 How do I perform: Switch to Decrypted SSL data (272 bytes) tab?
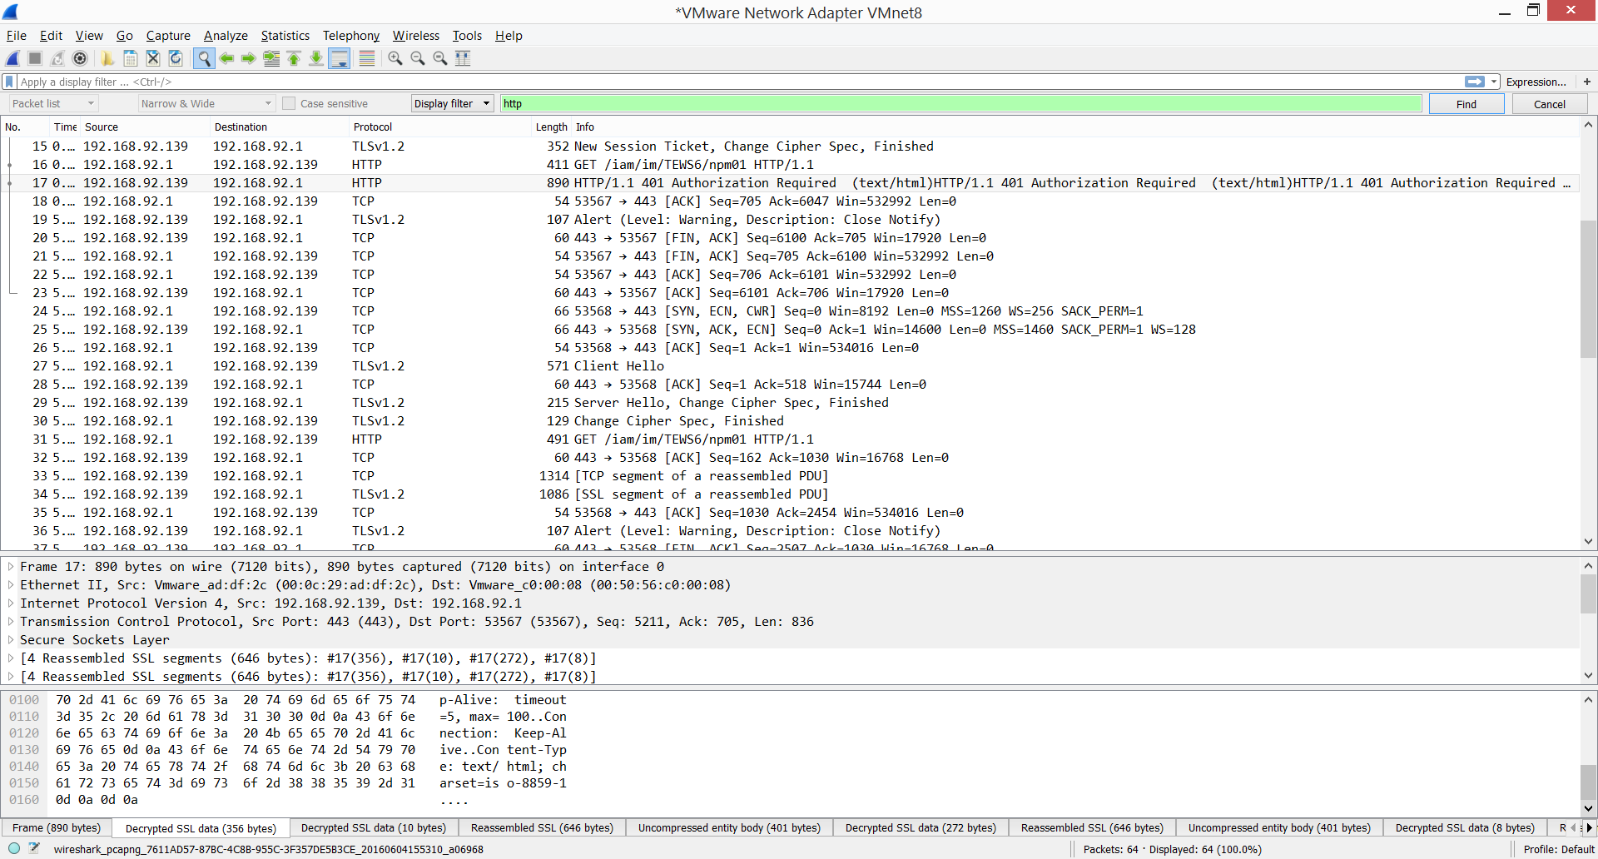pyautogui.click(x=921, y=828)
